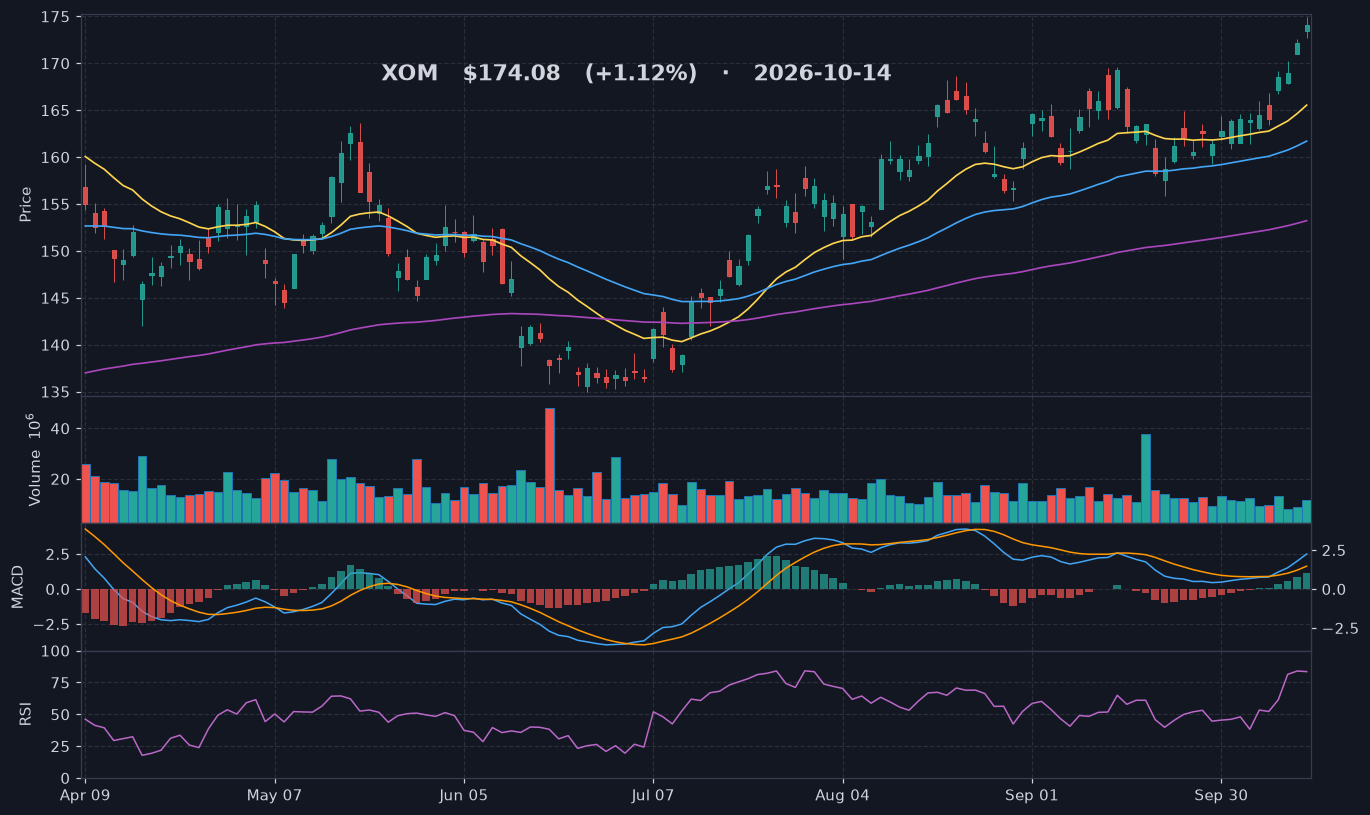1370x815 pixels.
Task: Click the 175 price axis tick
Action: pyautogui.click(x=56, y=17)
